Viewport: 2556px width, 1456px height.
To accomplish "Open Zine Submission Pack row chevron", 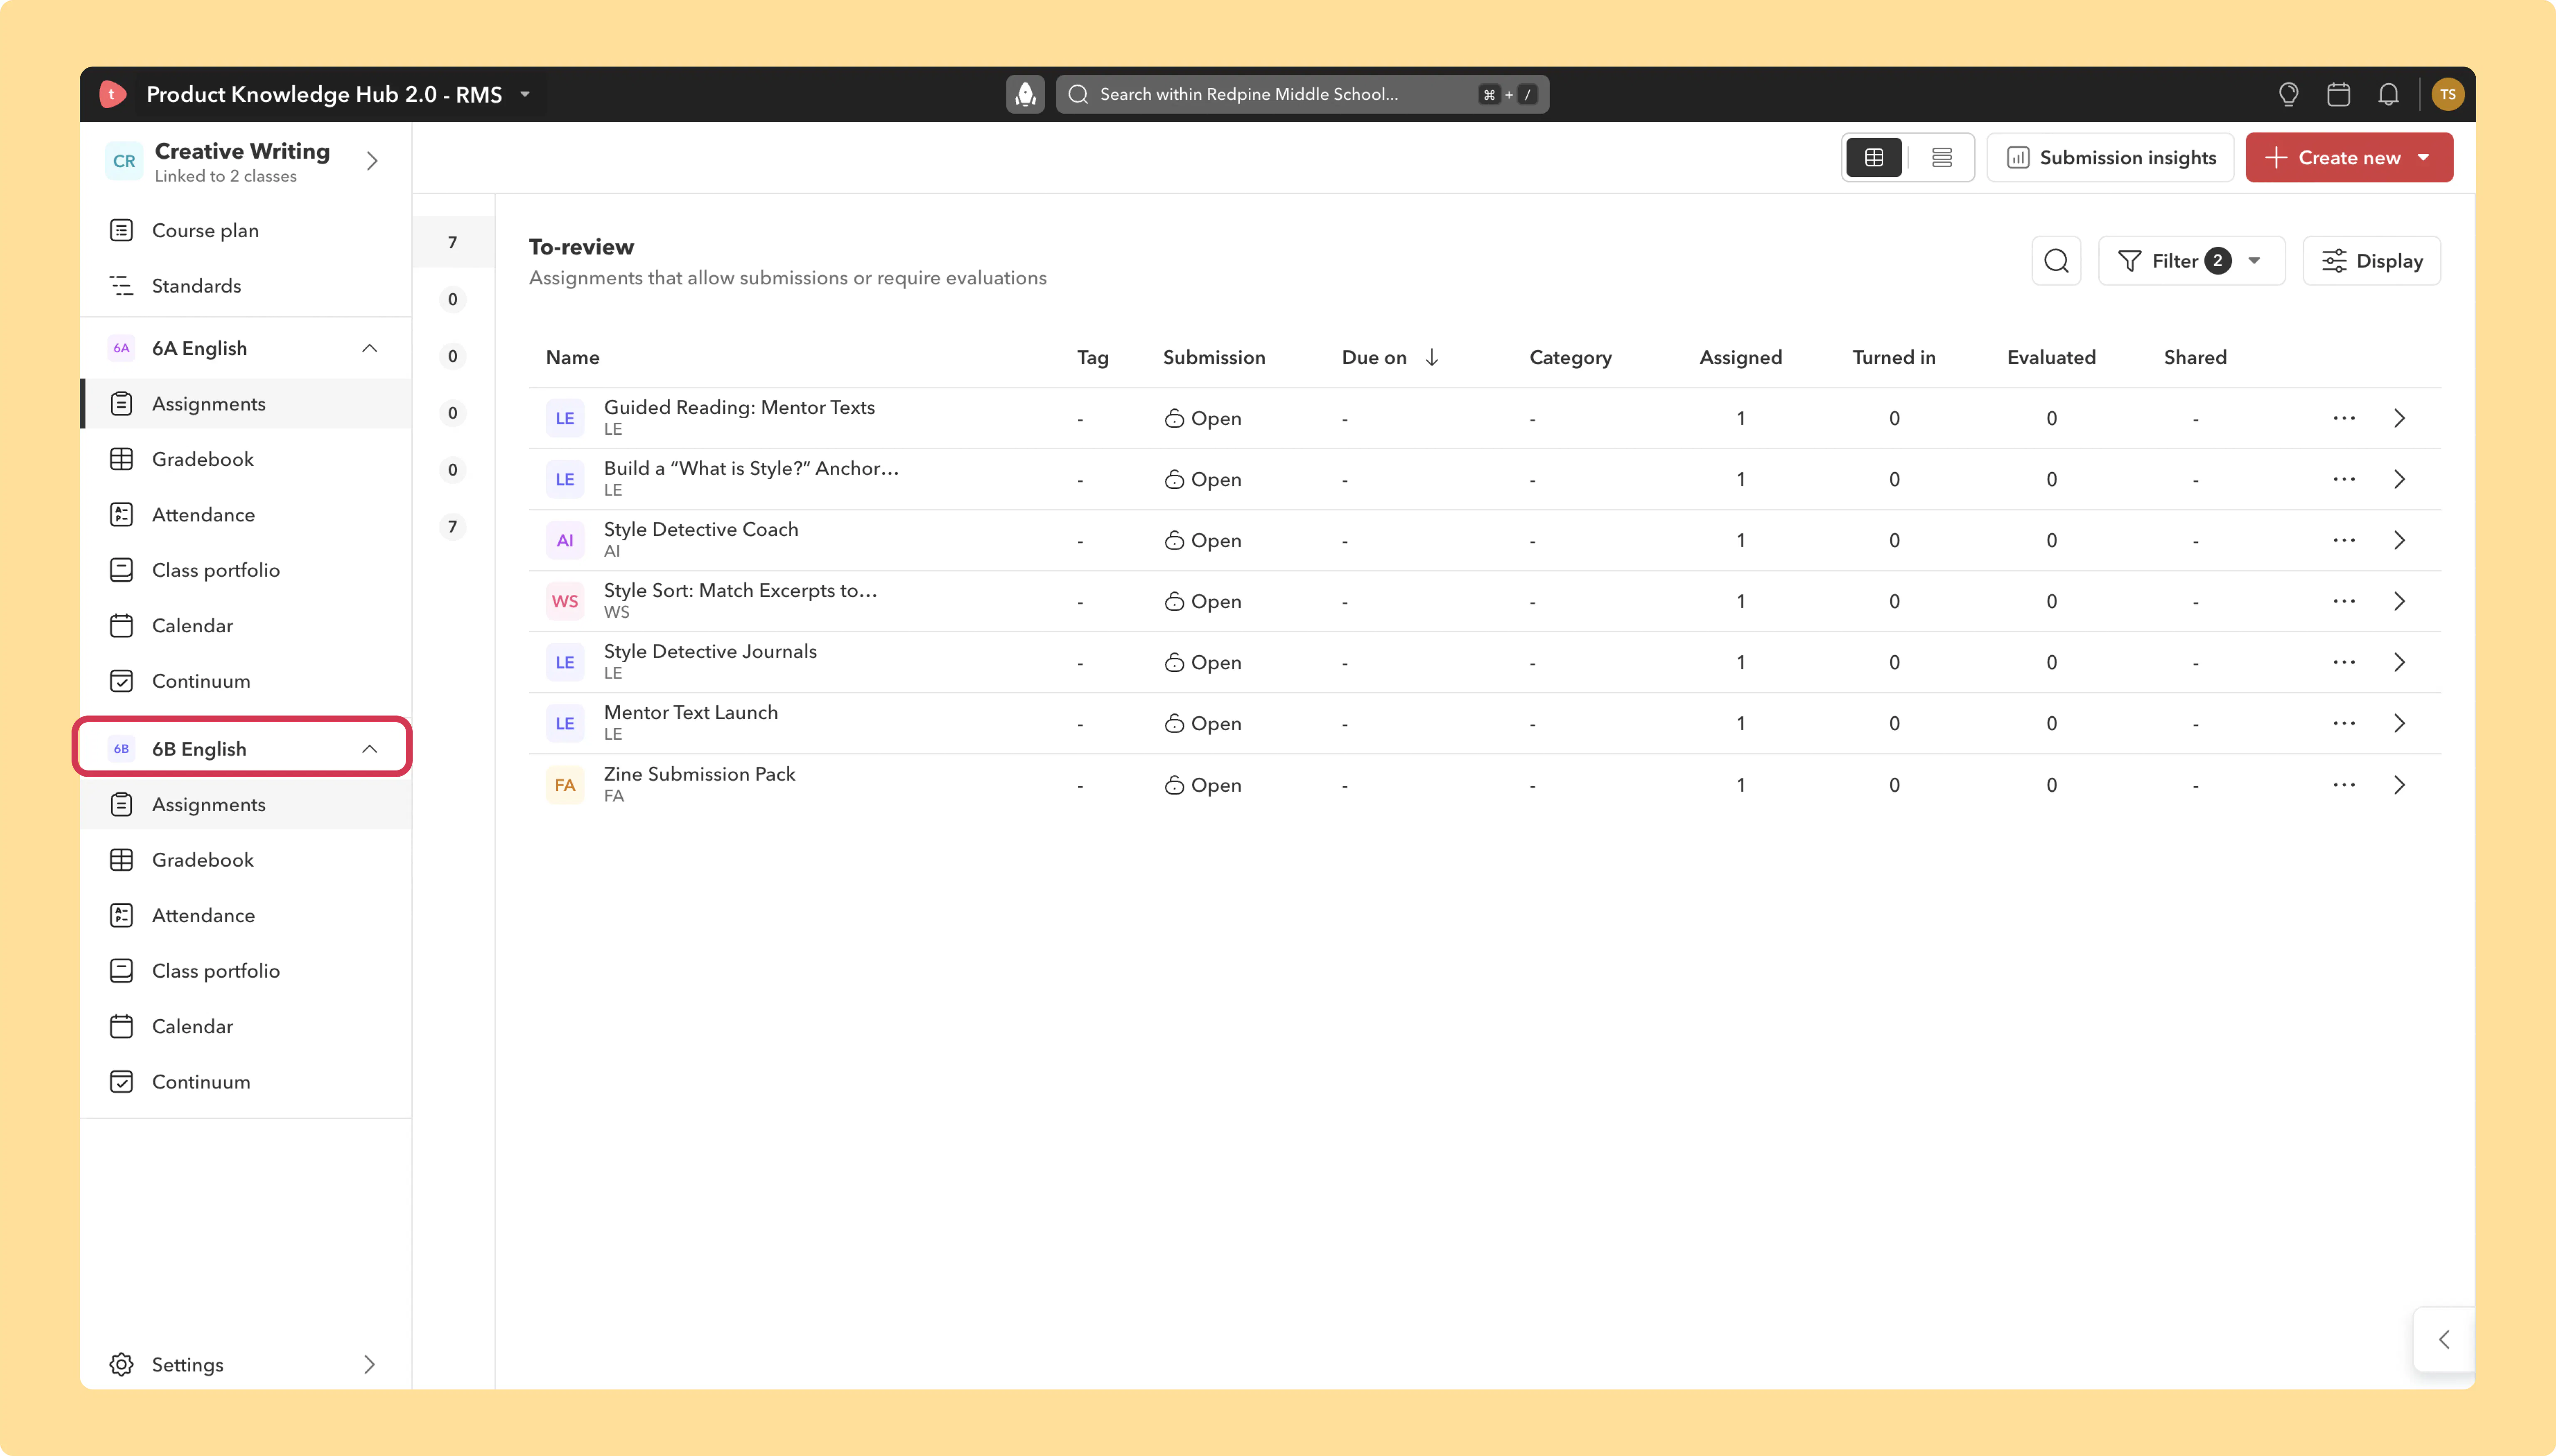I will (2399, 785).
